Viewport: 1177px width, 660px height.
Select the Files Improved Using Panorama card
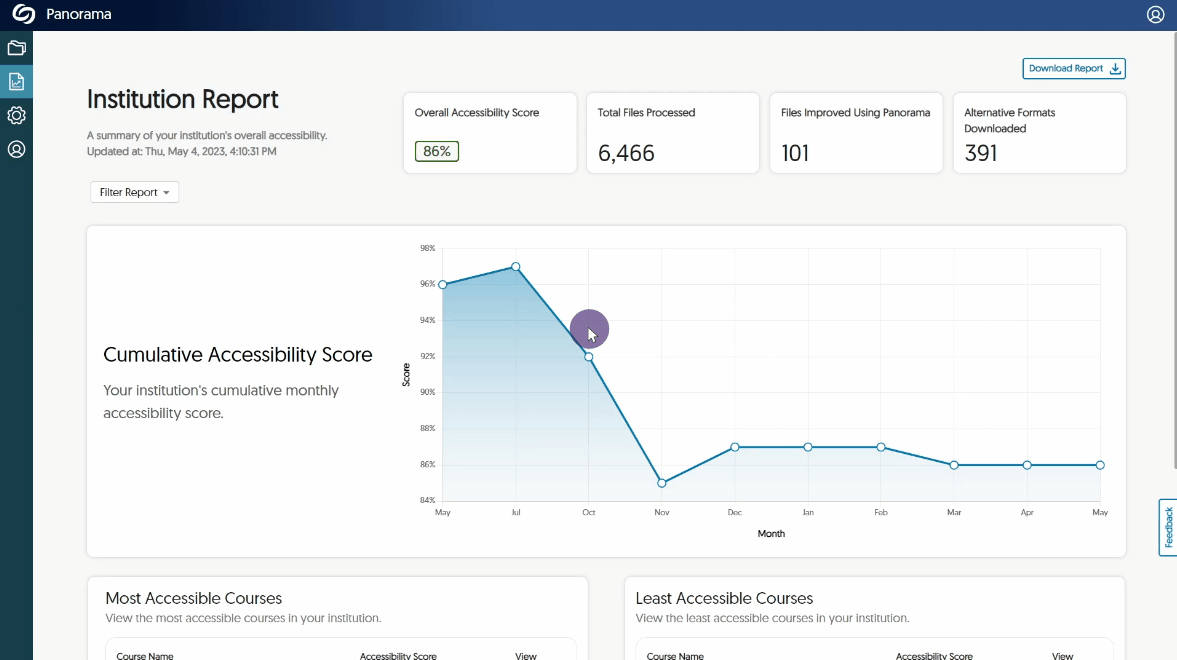856,133
